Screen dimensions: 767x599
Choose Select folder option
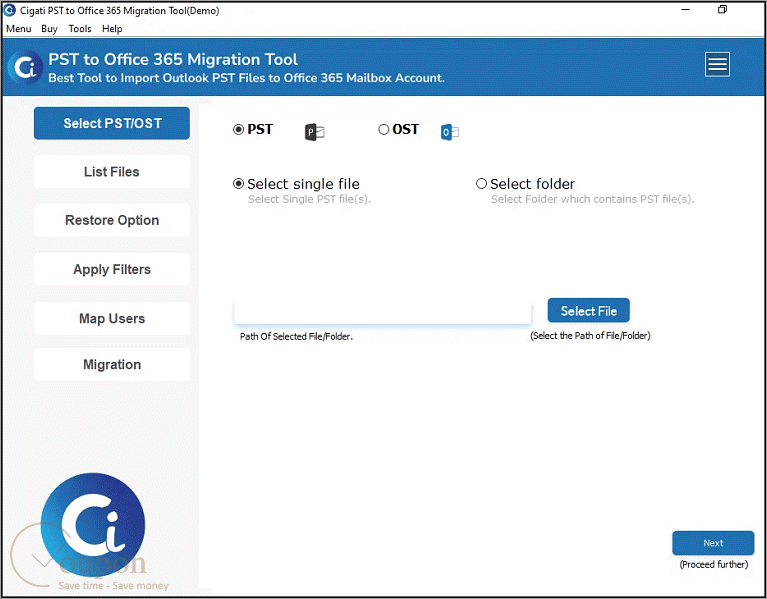click(x=481, y=183)
